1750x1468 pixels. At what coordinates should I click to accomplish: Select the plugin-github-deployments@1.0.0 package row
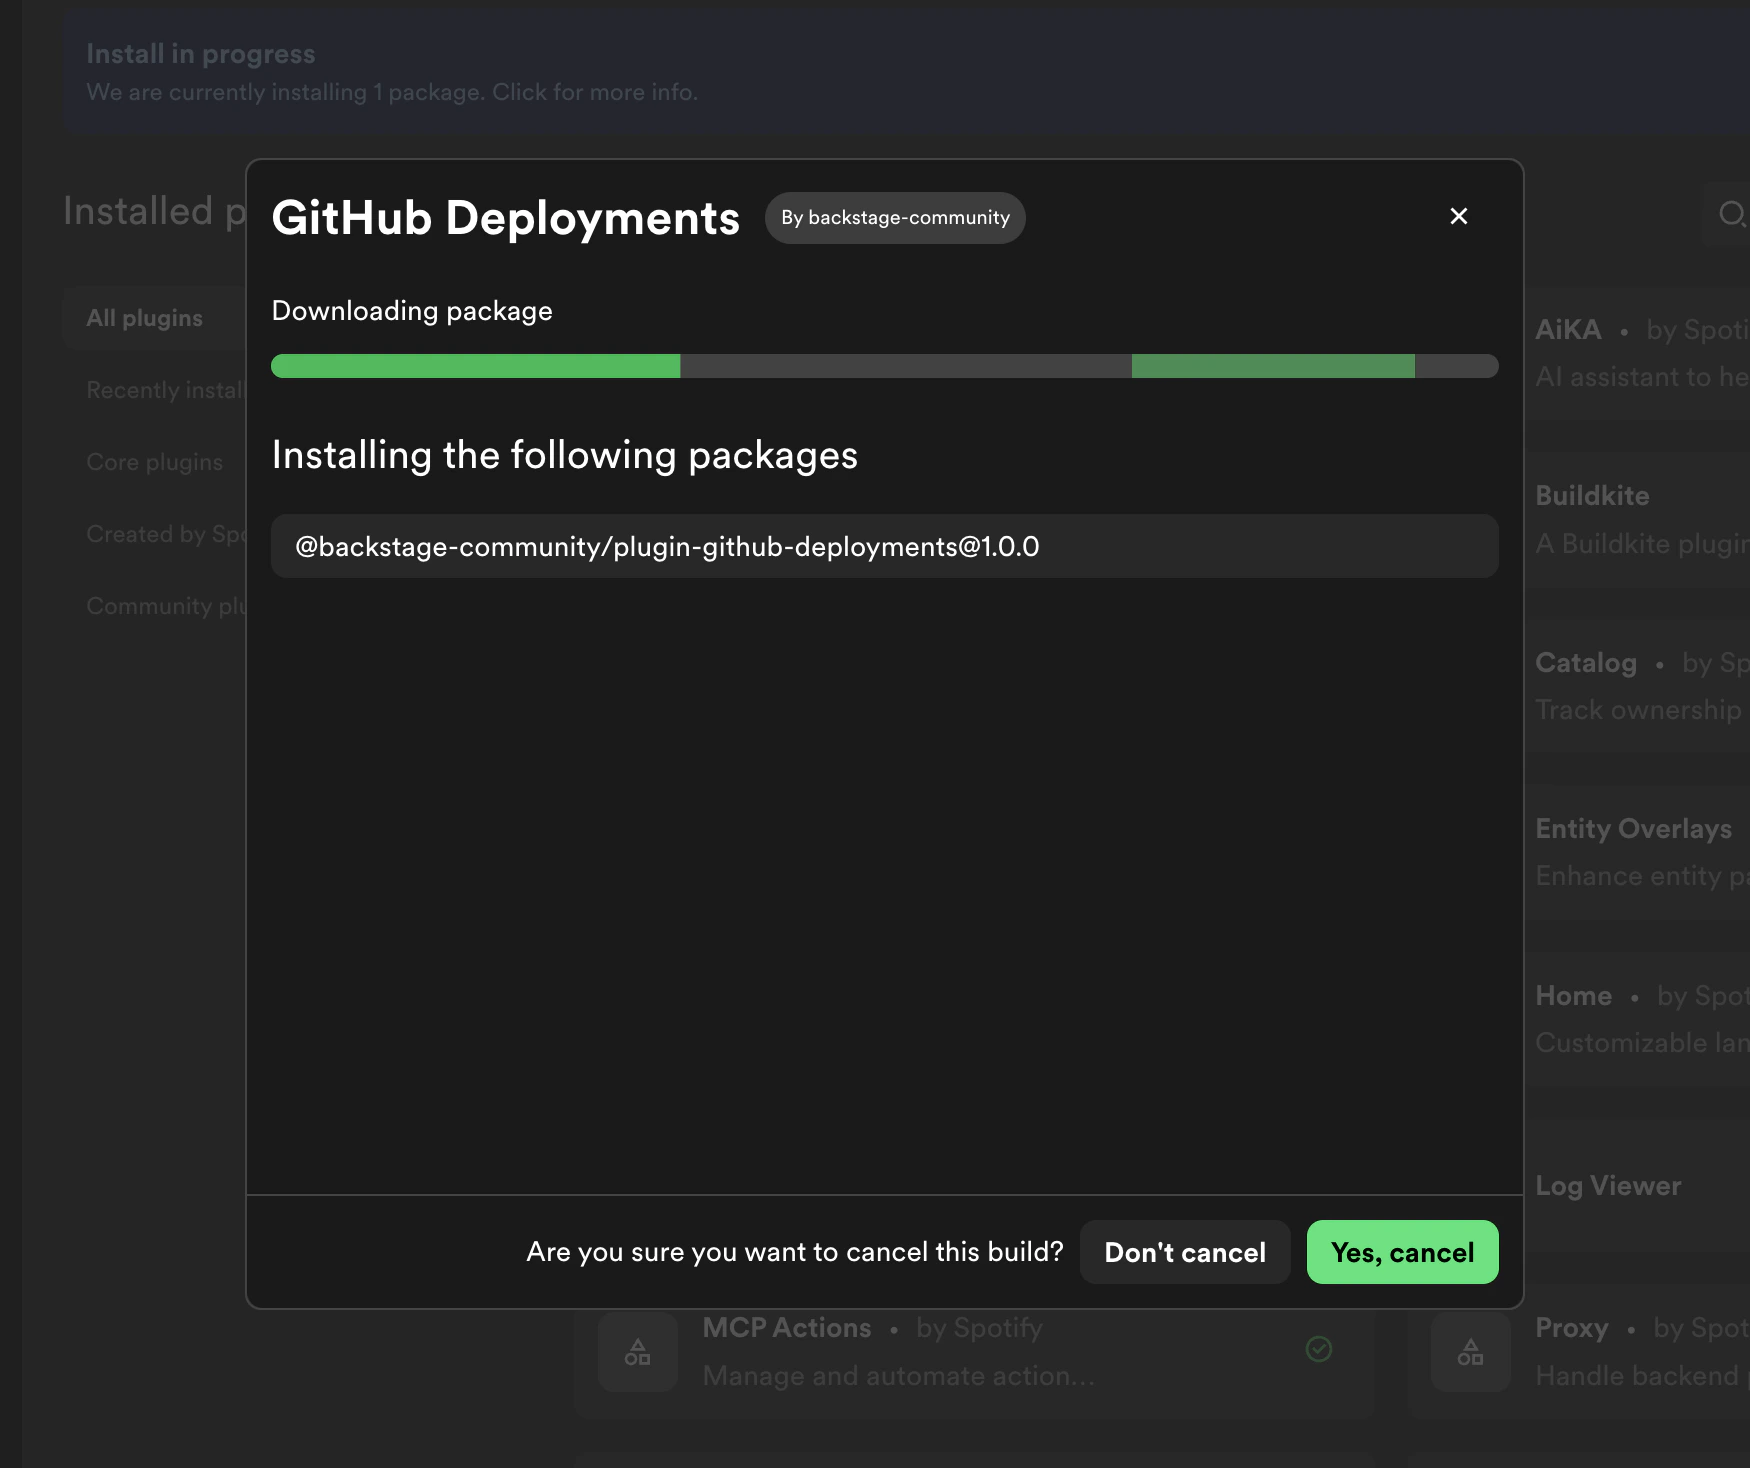(884, 546)
